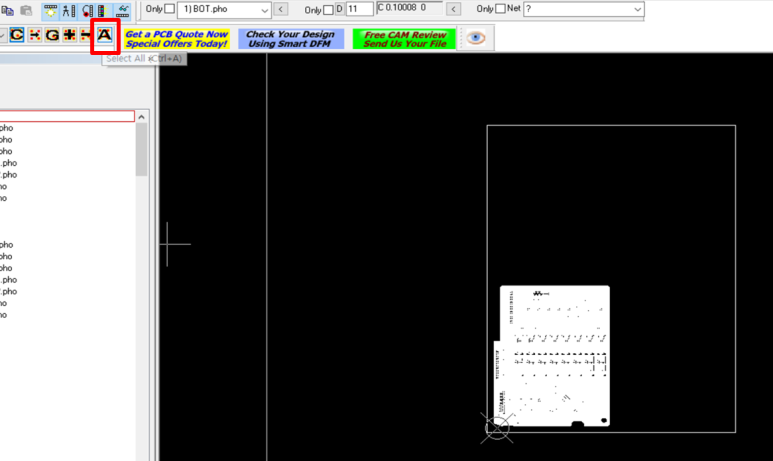Image resolution: width=773 pixels, height=461 pixels.
Task: Select the compass measure tool icon
Action: (69, 10)
